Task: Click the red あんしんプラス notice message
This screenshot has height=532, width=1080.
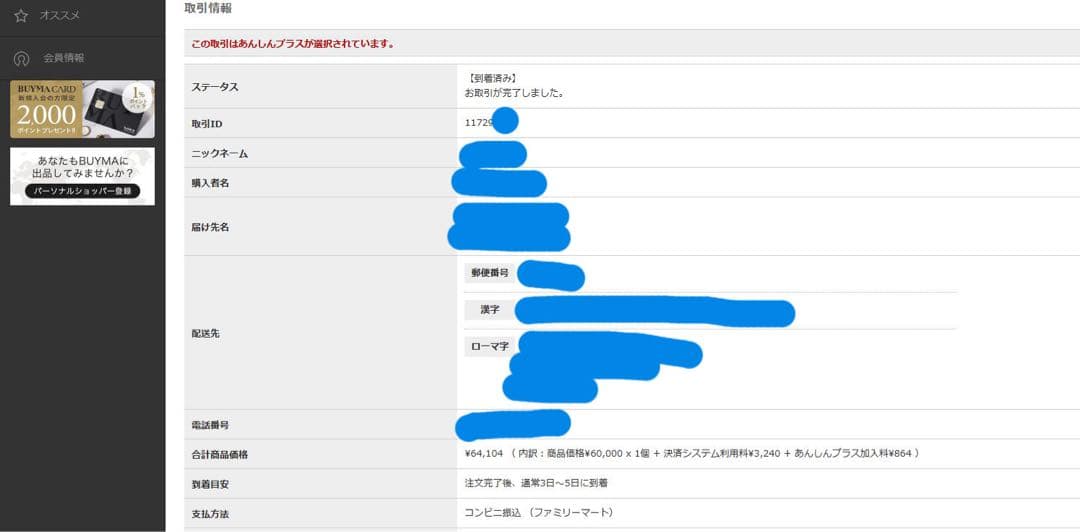Action: click(292, 44)
